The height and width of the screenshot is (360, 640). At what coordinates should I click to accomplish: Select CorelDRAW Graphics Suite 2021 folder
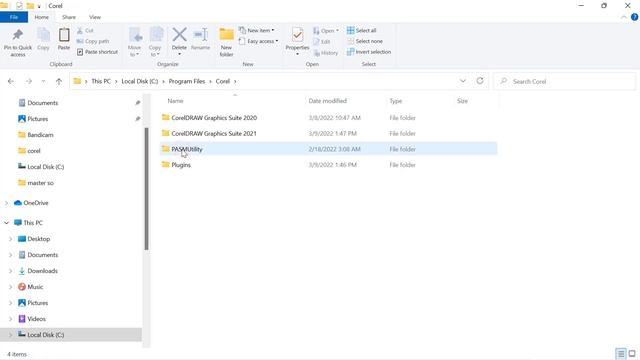pyautogui.click(x=329, y=133)
